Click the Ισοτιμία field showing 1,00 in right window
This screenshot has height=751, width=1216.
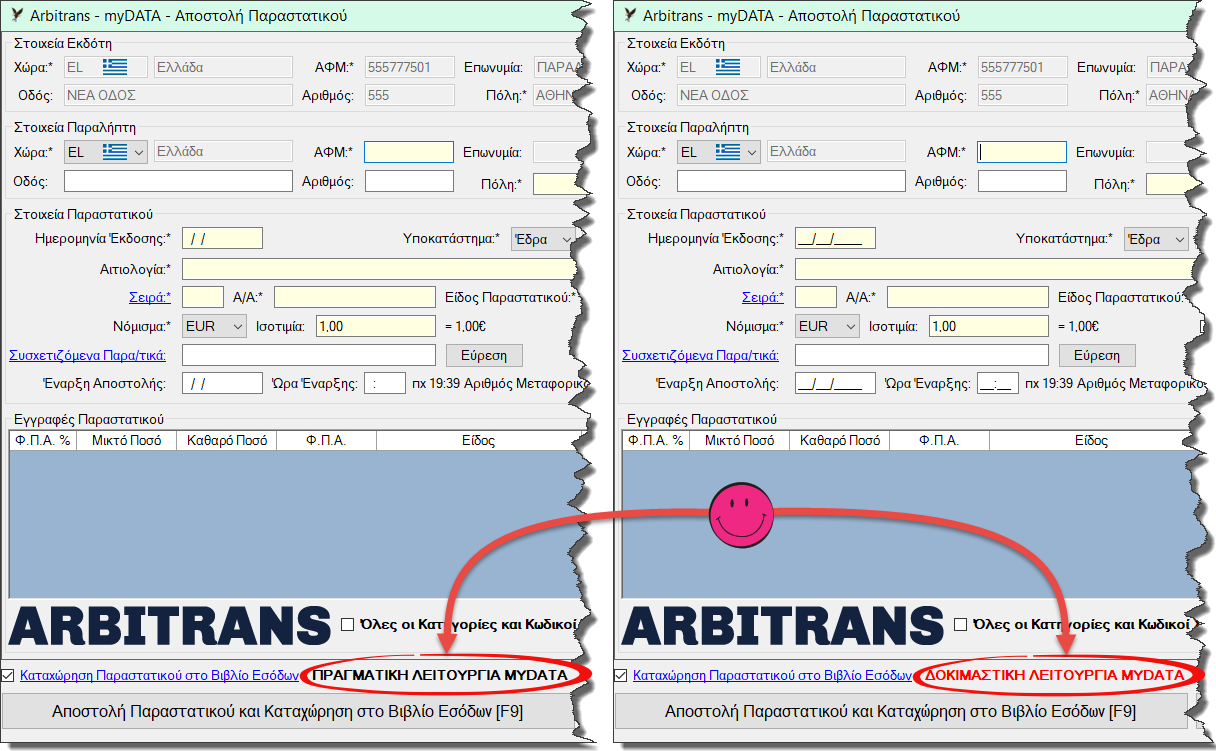[x=989, y=326]
